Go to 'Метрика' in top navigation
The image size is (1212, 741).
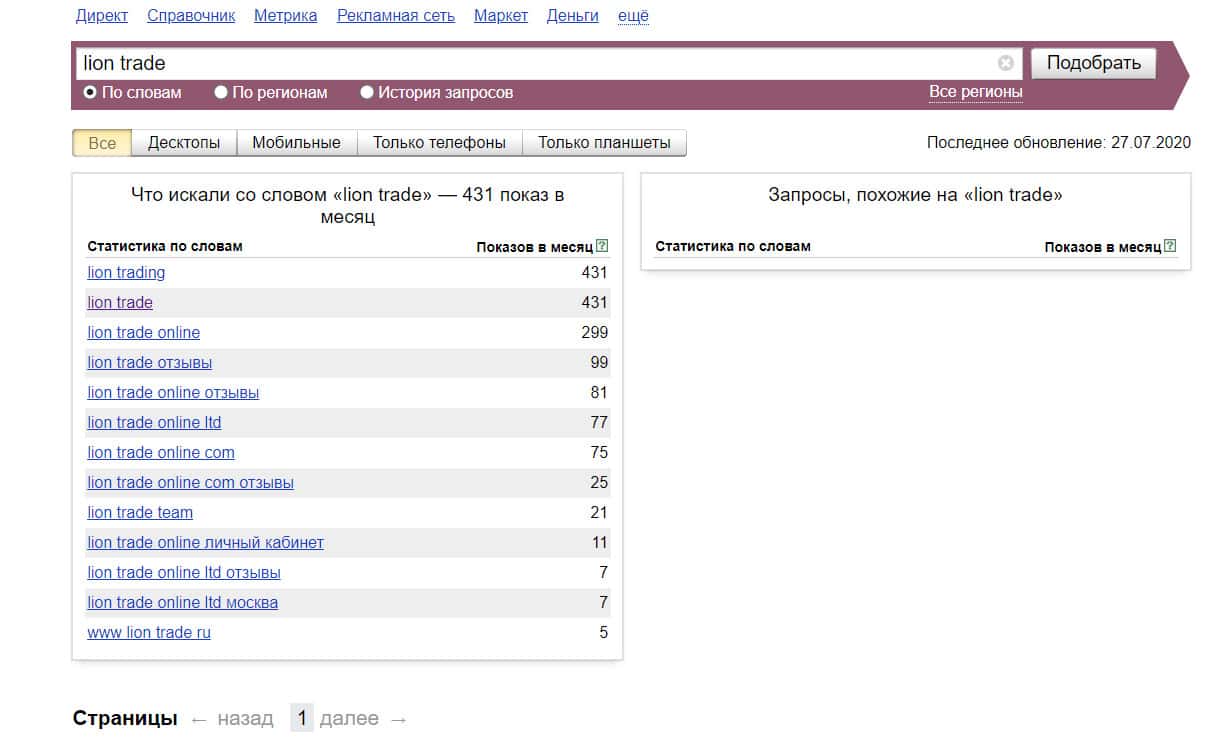[285, 15]
